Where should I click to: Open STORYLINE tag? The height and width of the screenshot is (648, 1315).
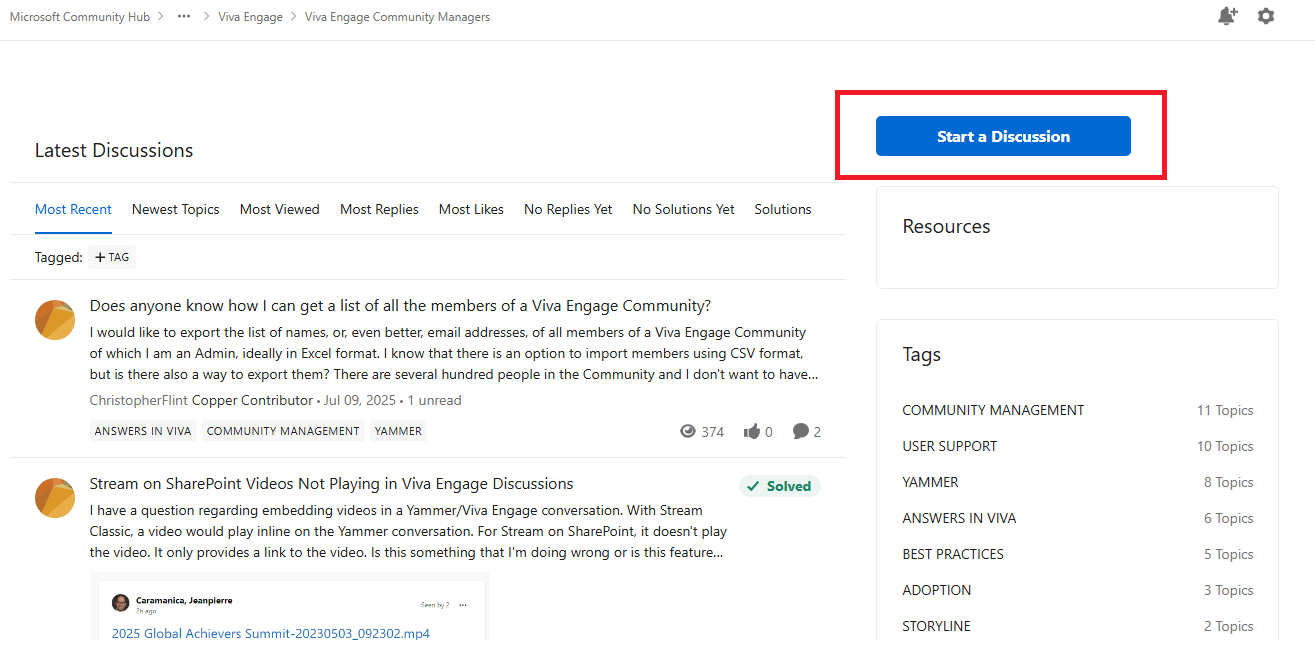click(936, 626)
